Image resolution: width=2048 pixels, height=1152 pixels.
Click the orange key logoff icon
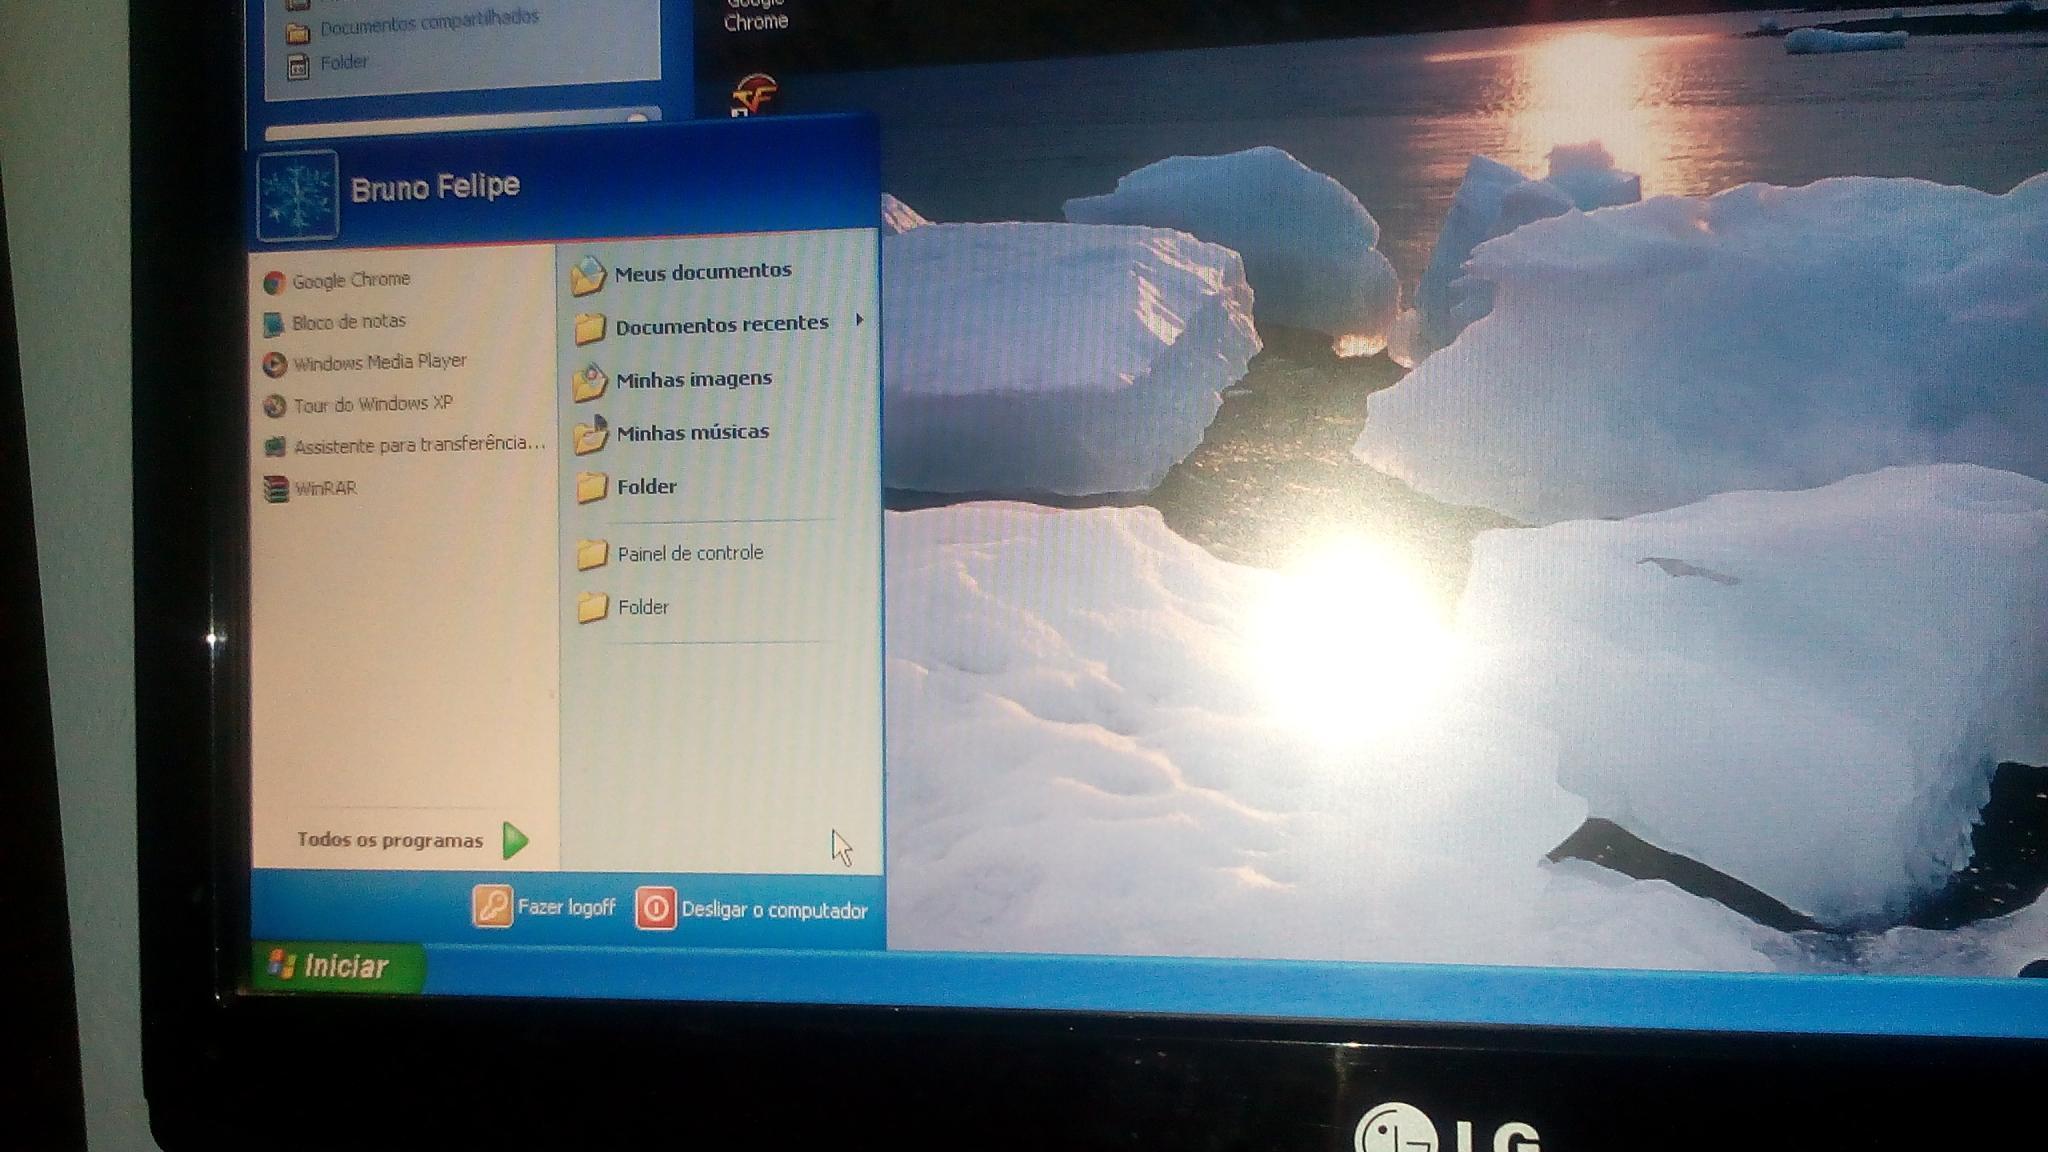(x=492, y=907)
